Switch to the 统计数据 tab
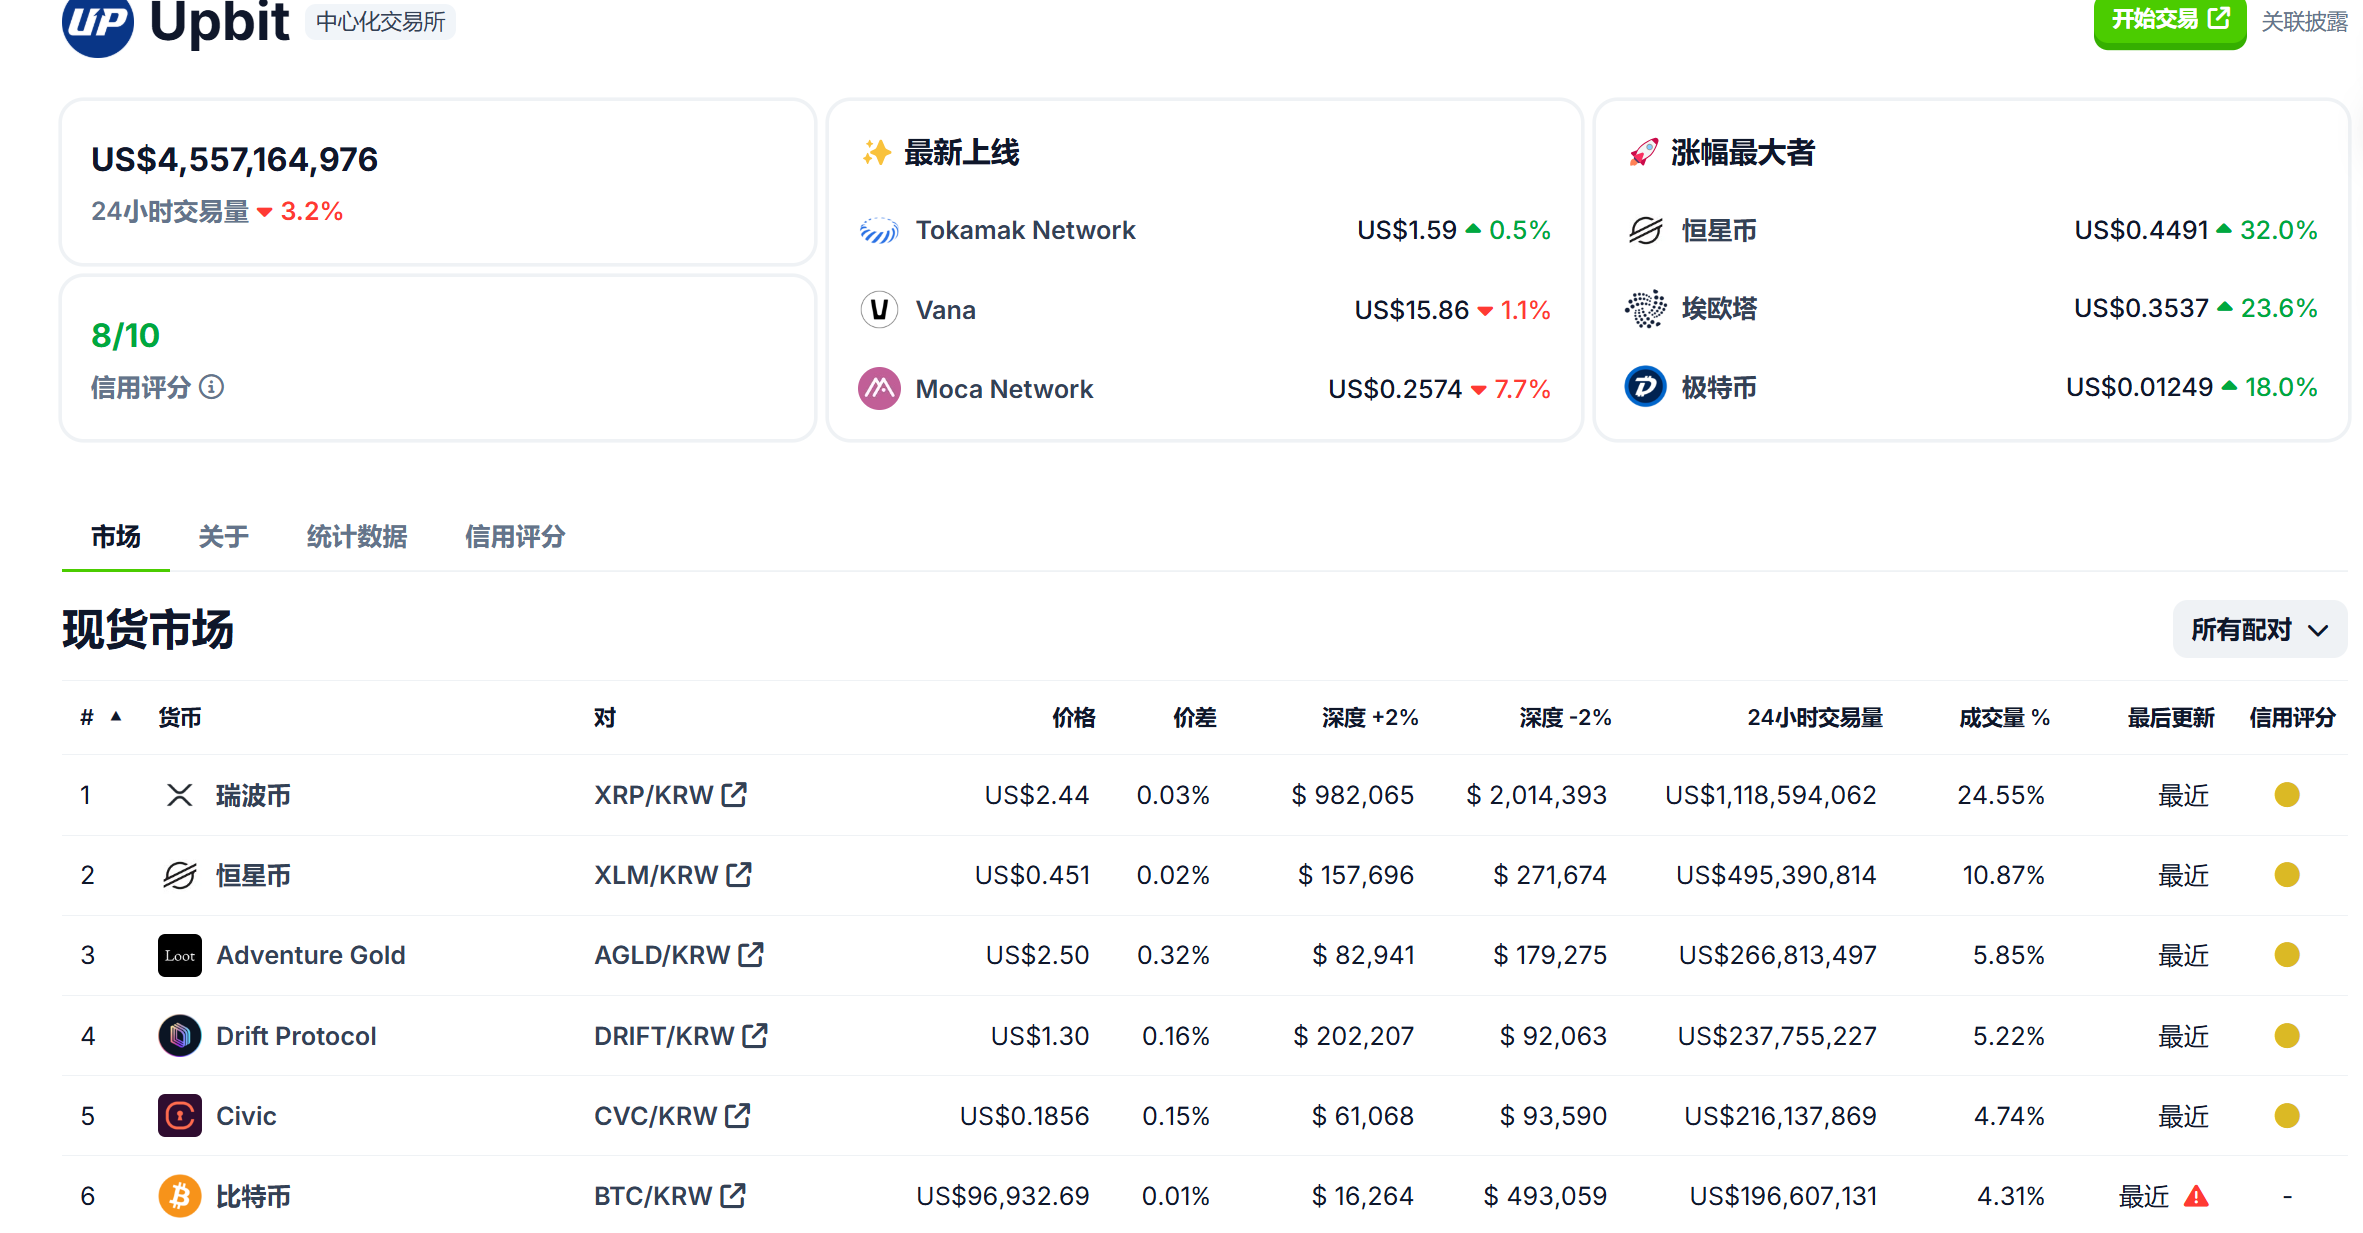2363x1233 pixels. point(356,537)
